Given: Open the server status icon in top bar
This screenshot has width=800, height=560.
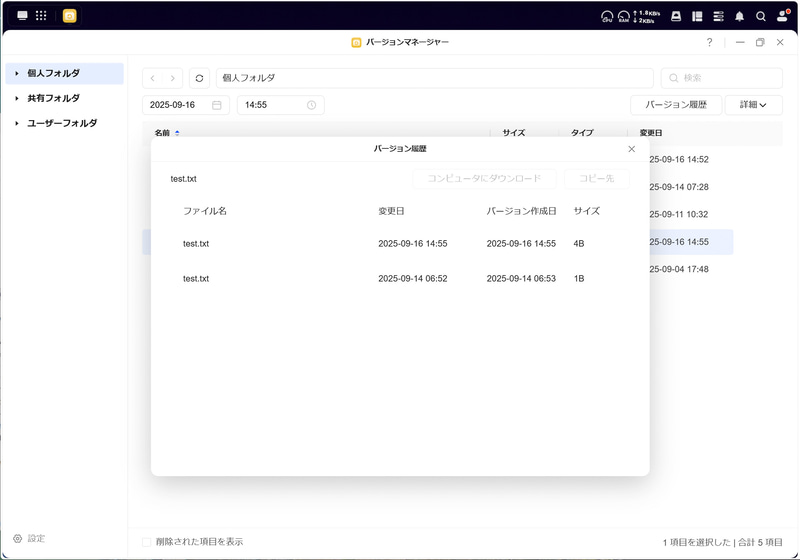Looking at the screenshot, I should point(718,16).
